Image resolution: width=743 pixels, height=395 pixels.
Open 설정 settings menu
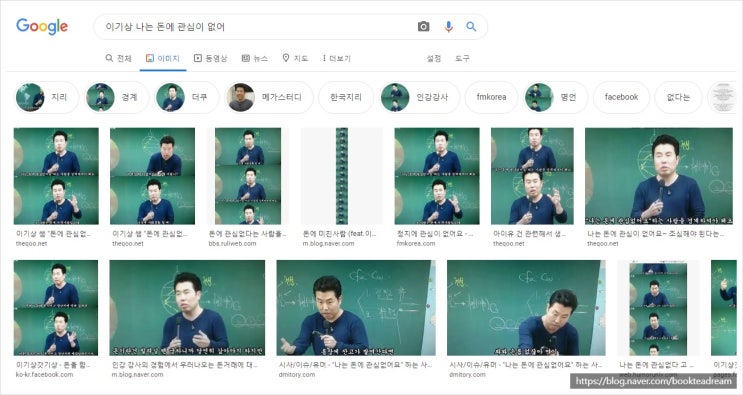pyautogui.click(x=434, y=58)
